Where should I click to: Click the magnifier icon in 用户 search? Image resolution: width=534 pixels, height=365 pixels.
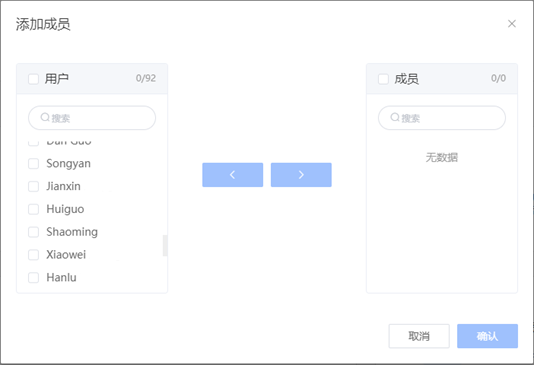pyautogui.click(x=45, y=117)
